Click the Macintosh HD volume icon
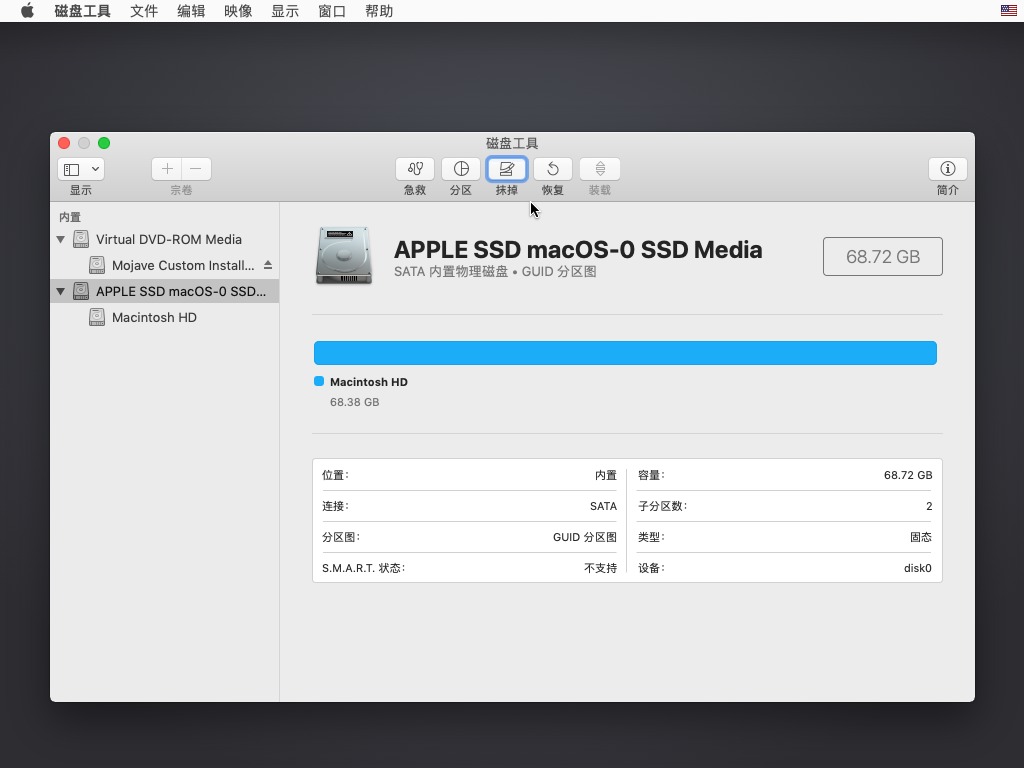The width and height of the screenshot is (1024, 768). click(x=97, y=317)
